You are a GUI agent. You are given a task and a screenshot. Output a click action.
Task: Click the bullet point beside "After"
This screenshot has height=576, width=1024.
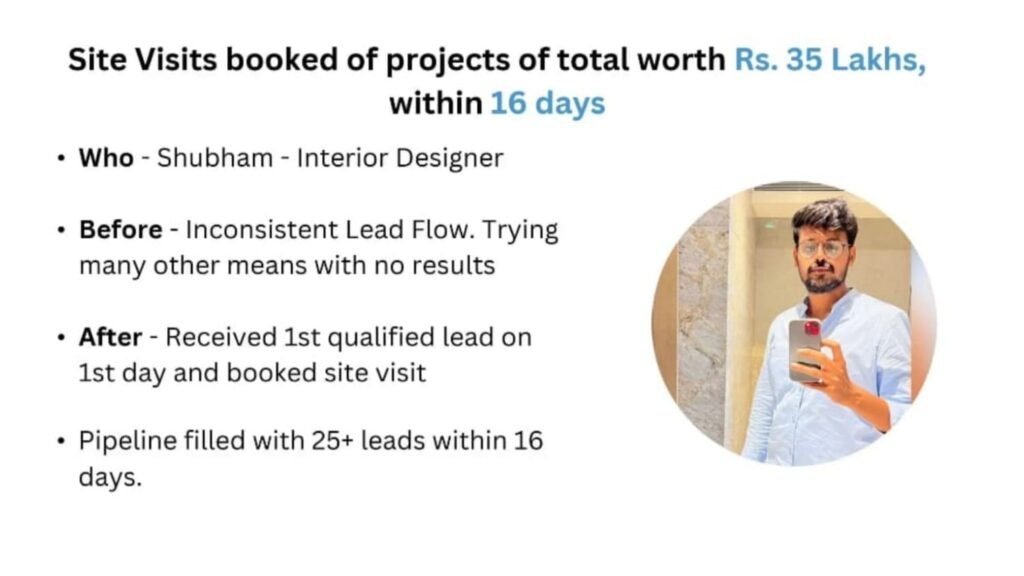62,338
